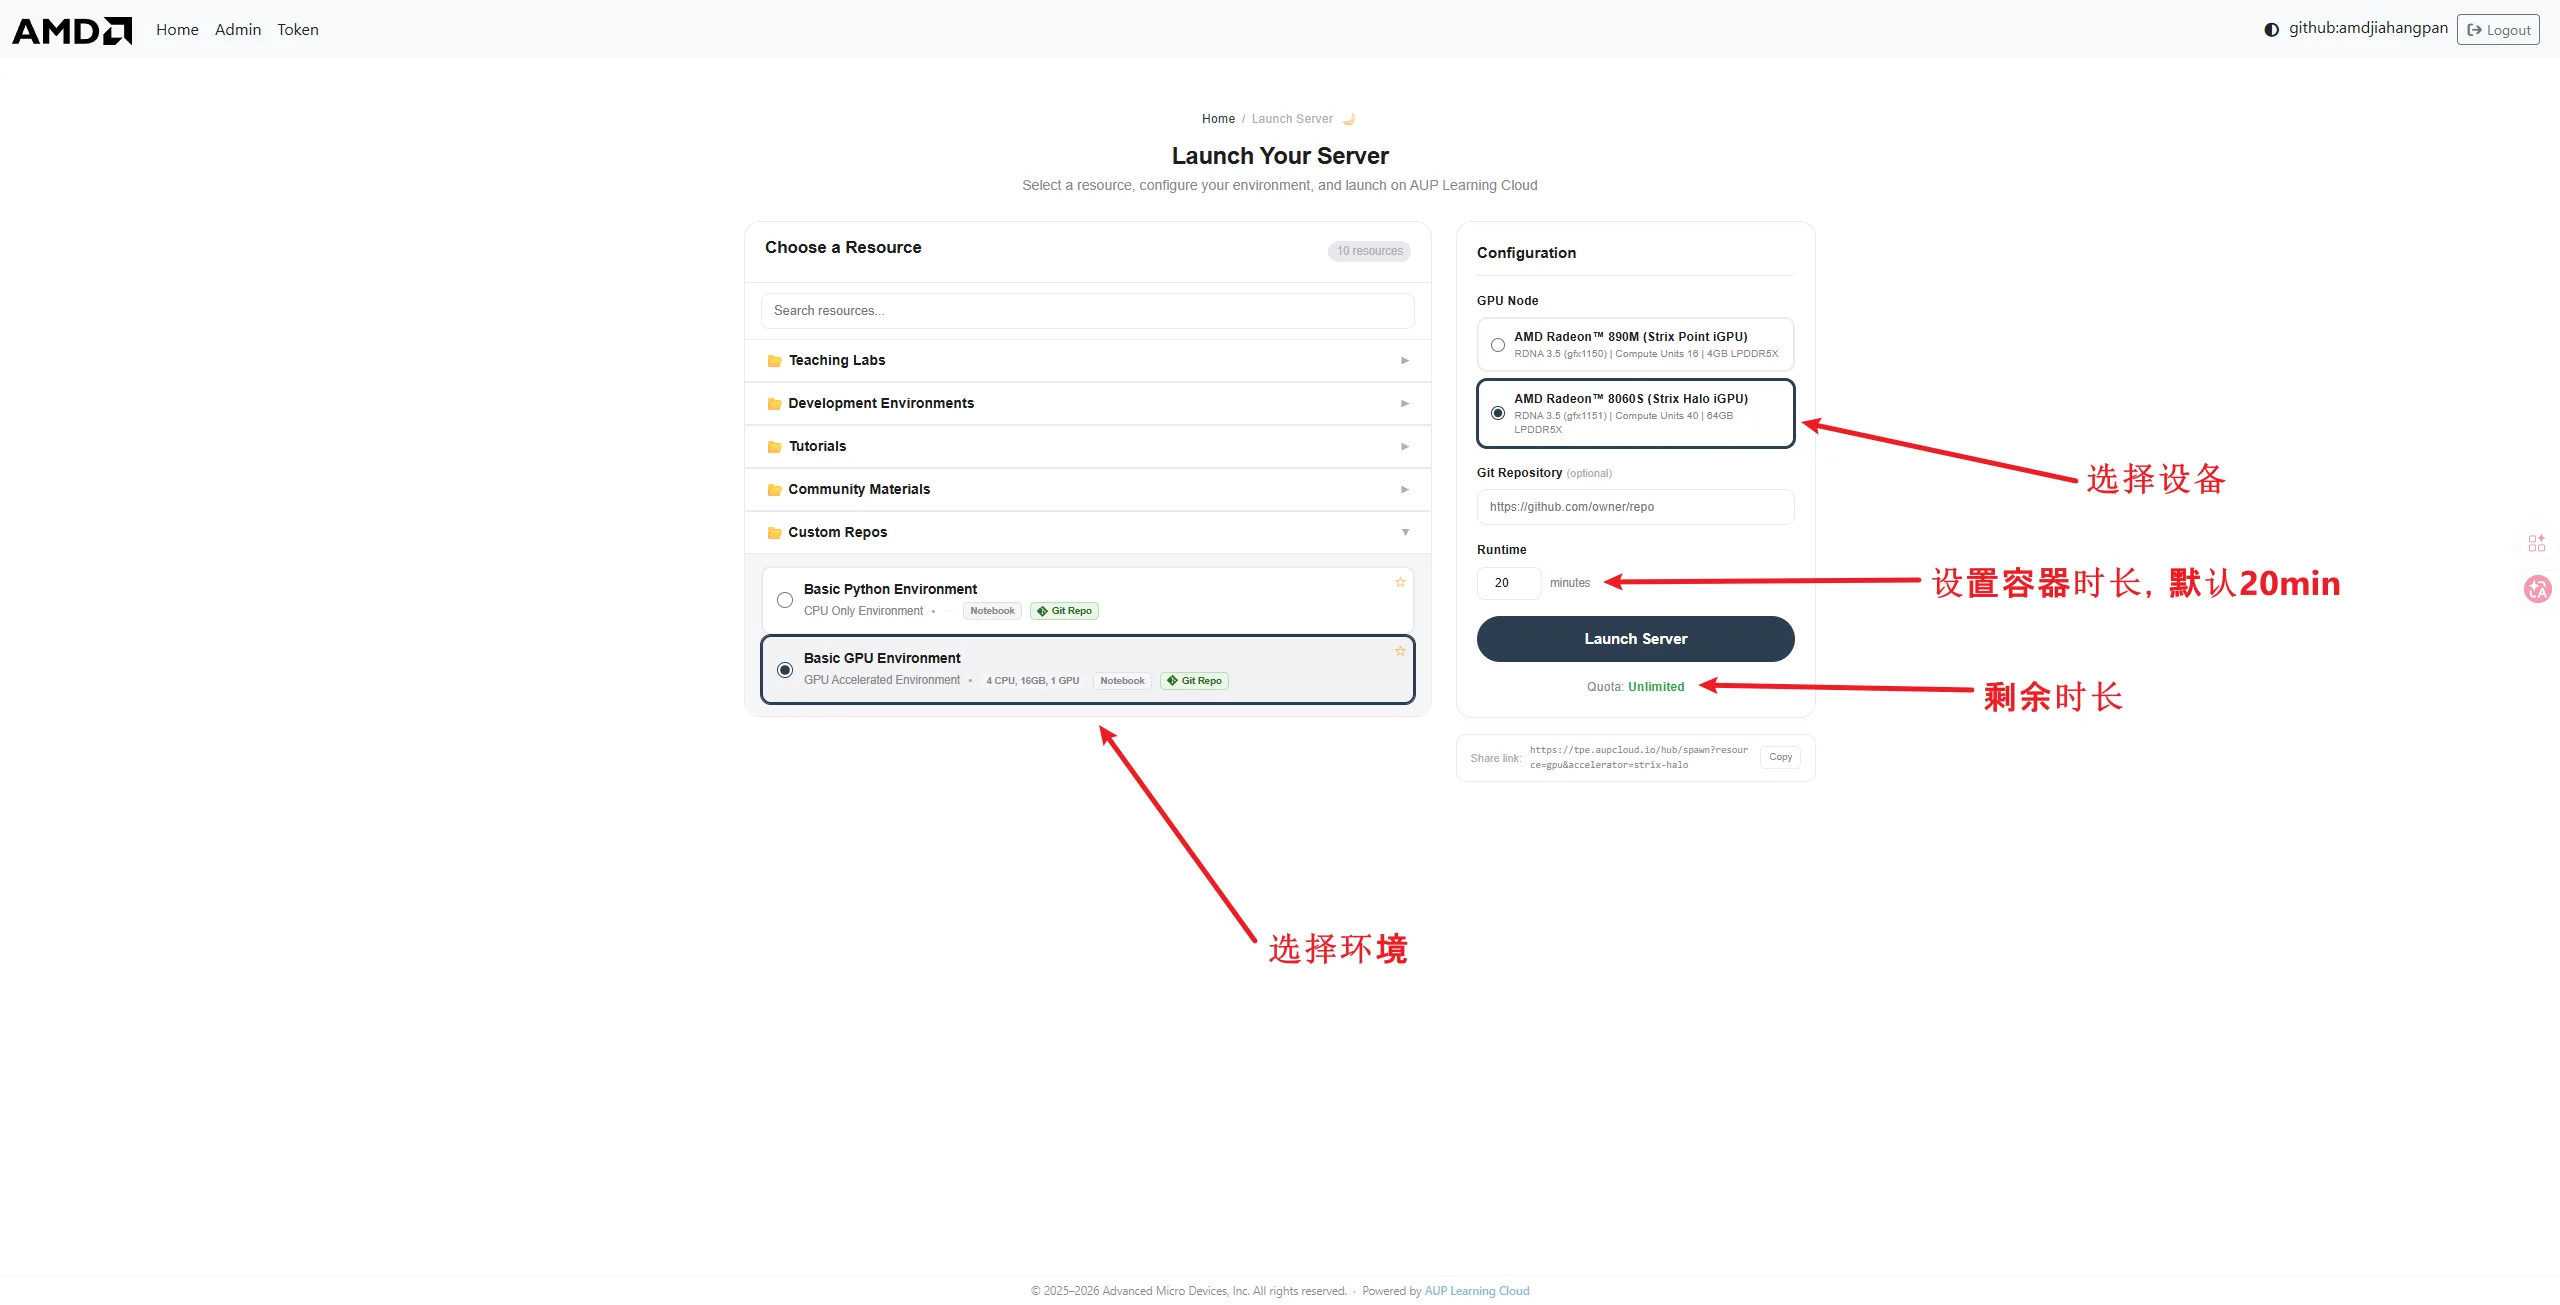
Task: Click the "Launch Server" breadcrumb text
Action: coord(1292,119)
